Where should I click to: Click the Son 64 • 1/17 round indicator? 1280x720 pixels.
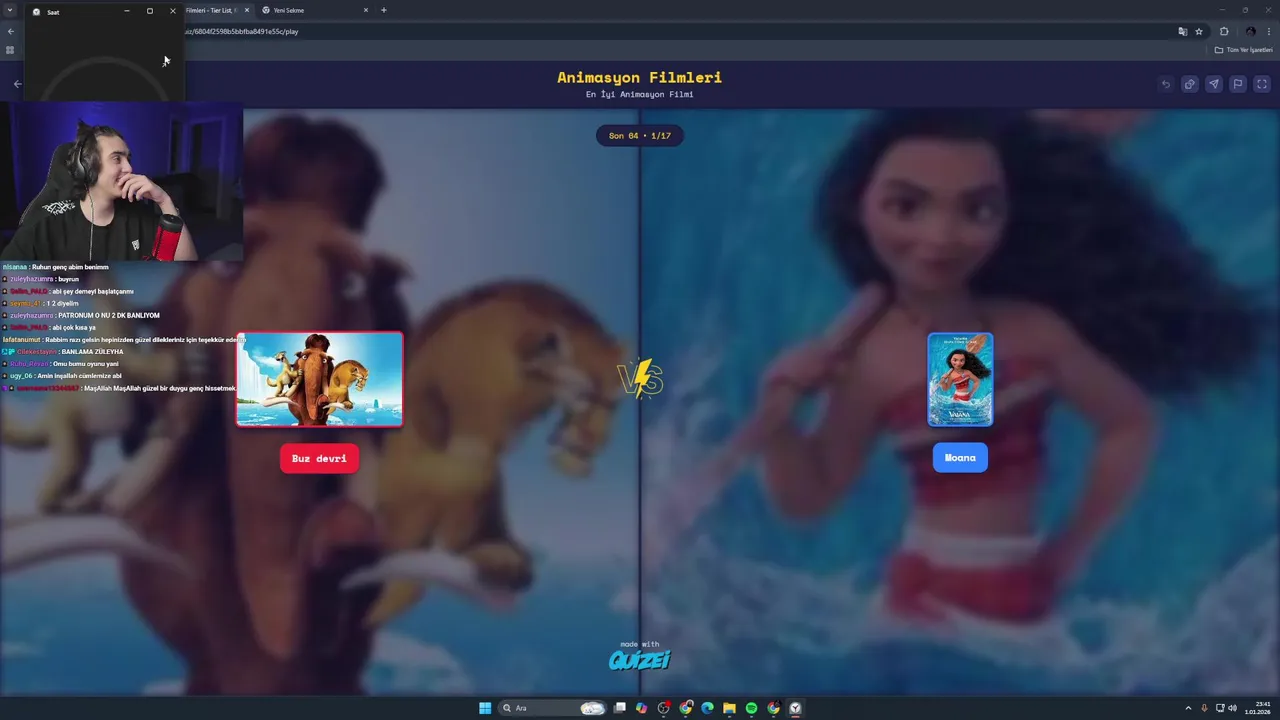[x=640, y=135]
